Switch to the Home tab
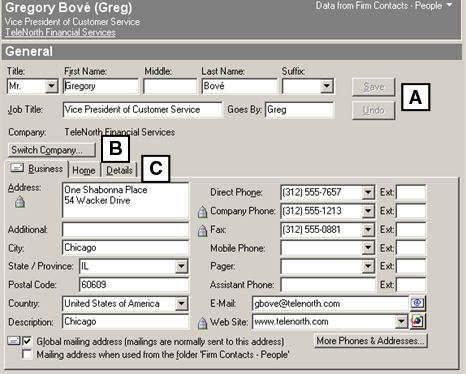Screen dimensions: 466x374 click(x=84, y=170)
